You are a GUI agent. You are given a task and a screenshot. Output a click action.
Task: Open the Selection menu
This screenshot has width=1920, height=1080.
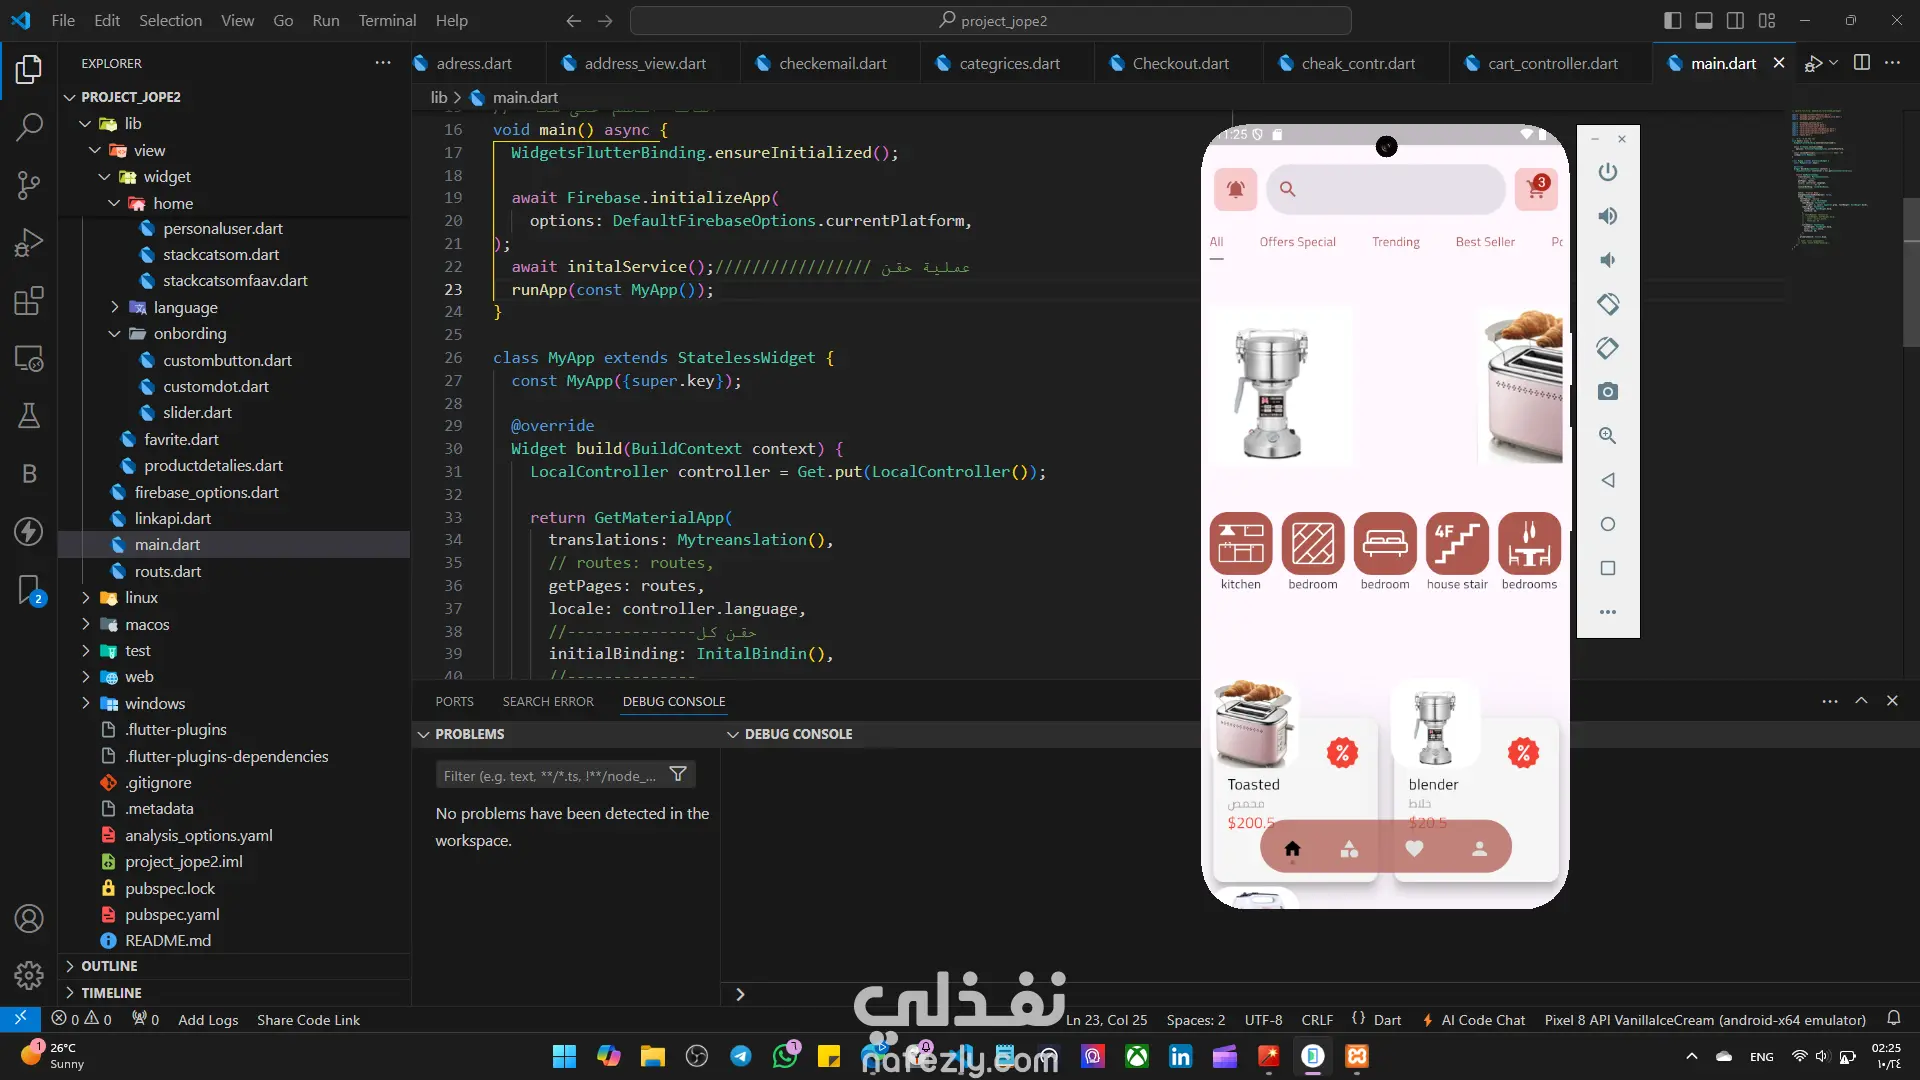coord(170,20)
